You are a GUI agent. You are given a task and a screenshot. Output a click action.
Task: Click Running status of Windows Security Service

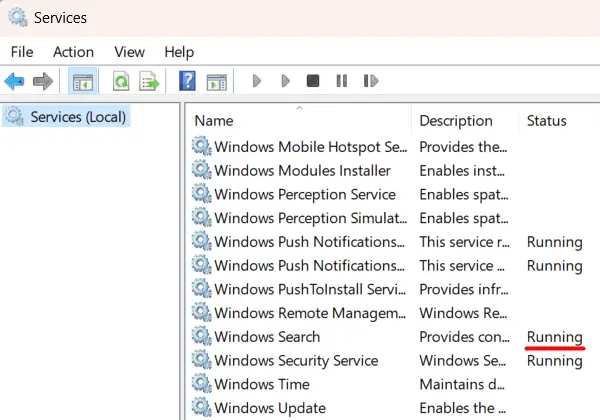coord(554,361)
